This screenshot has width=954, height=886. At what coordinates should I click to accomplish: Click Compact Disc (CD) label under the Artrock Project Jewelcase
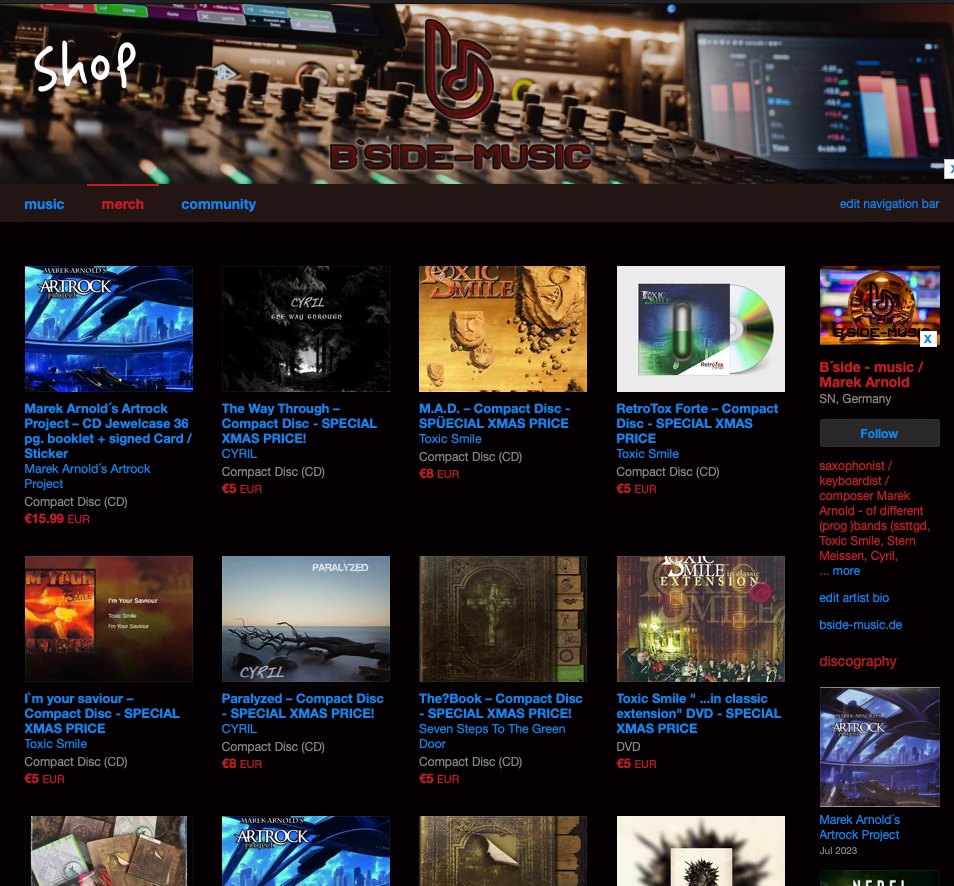(76, 502)
